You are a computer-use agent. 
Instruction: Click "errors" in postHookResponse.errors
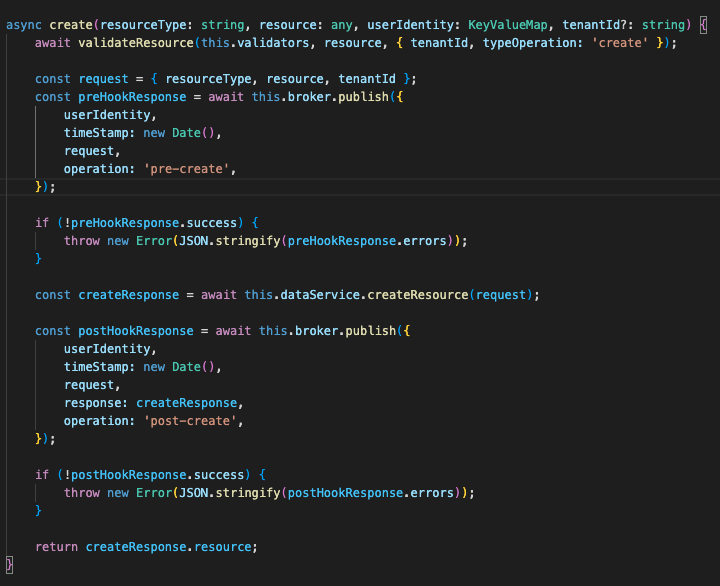(432, 493)
